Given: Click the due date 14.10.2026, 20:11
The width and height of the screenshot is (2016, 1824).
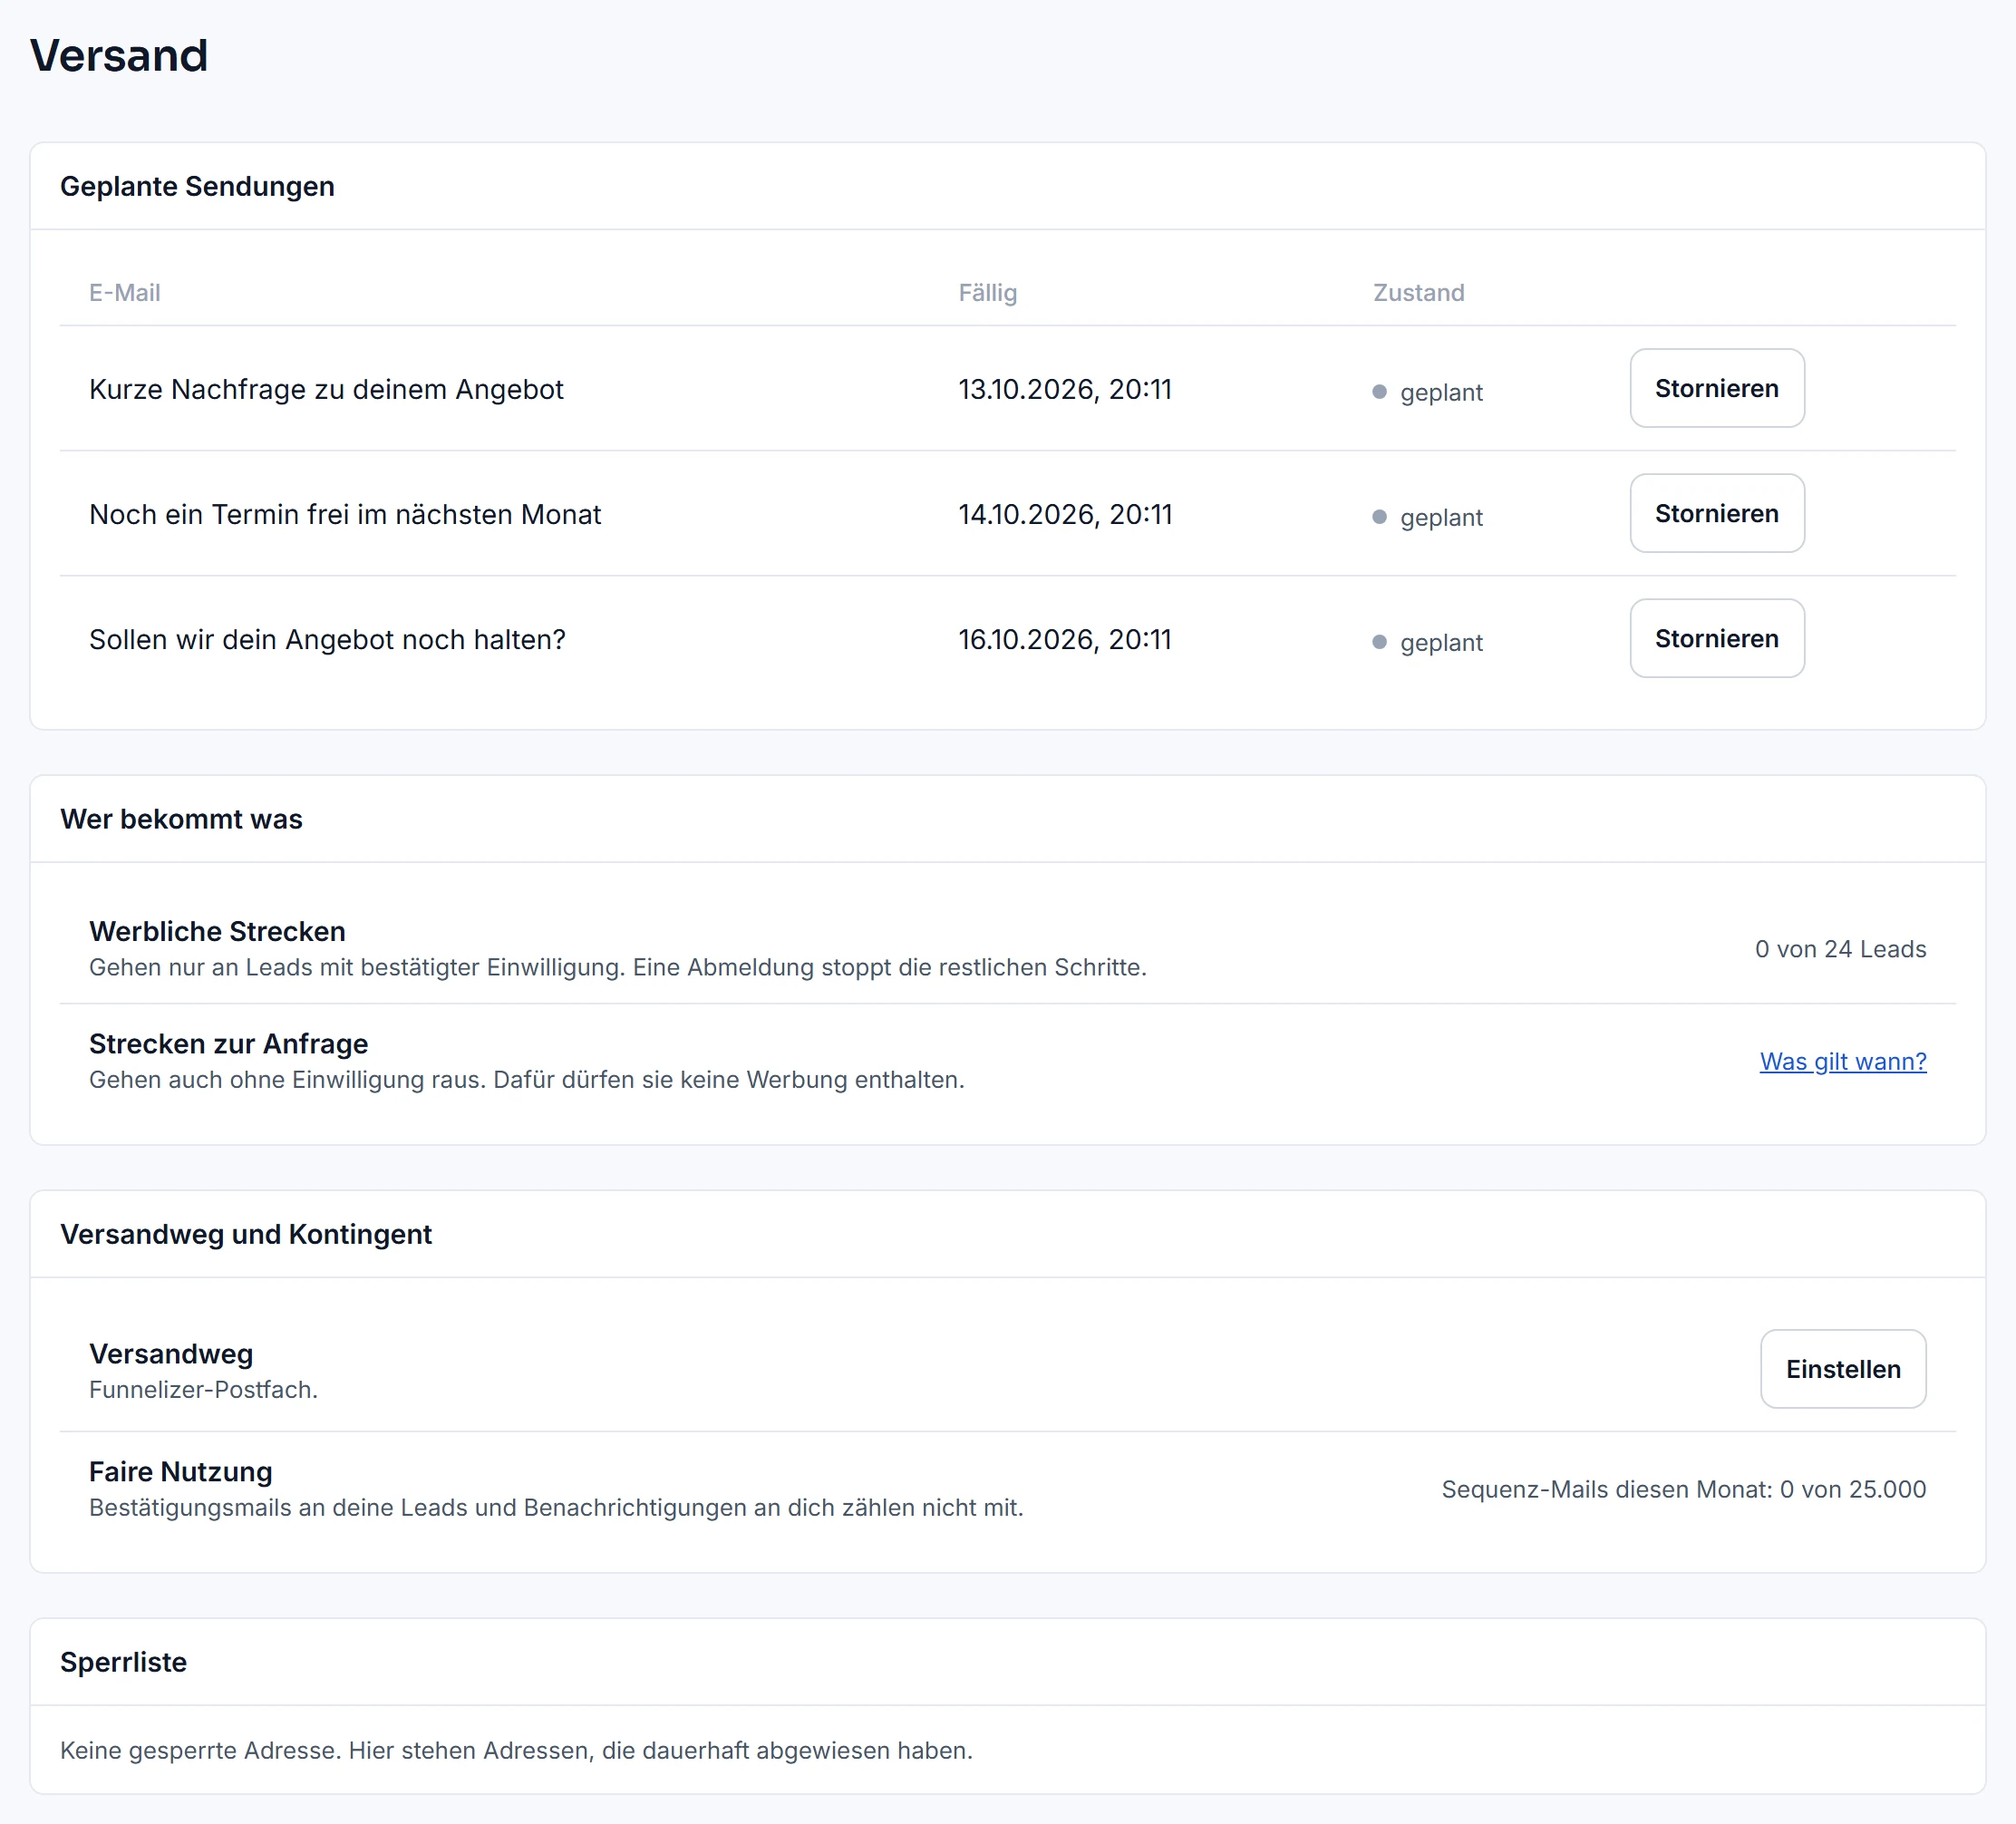Looking at the screenshot, I should point(1064,514).
